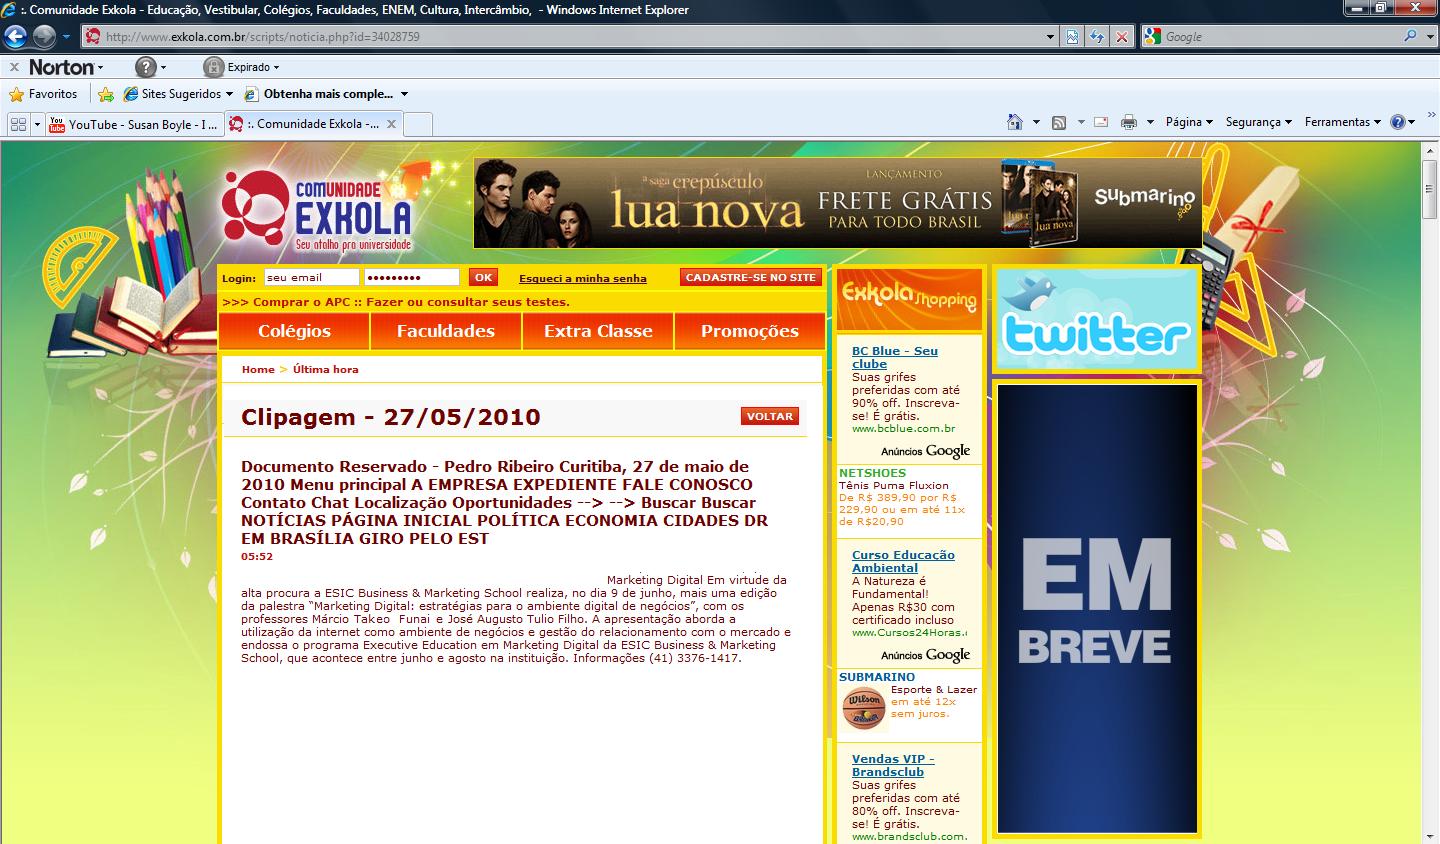Click the 'seu email' login field
This screenshot has width=1440, height=844.
point(311,277)
